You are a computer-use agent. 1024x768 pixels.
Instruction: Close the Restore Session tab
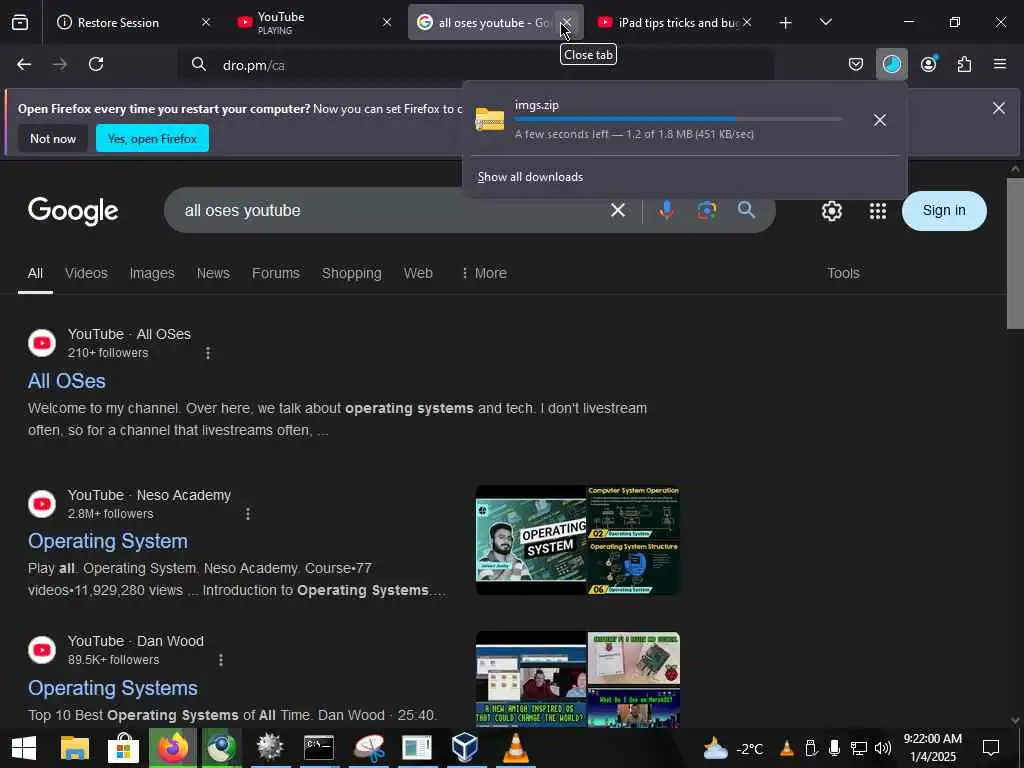[206, 22]
